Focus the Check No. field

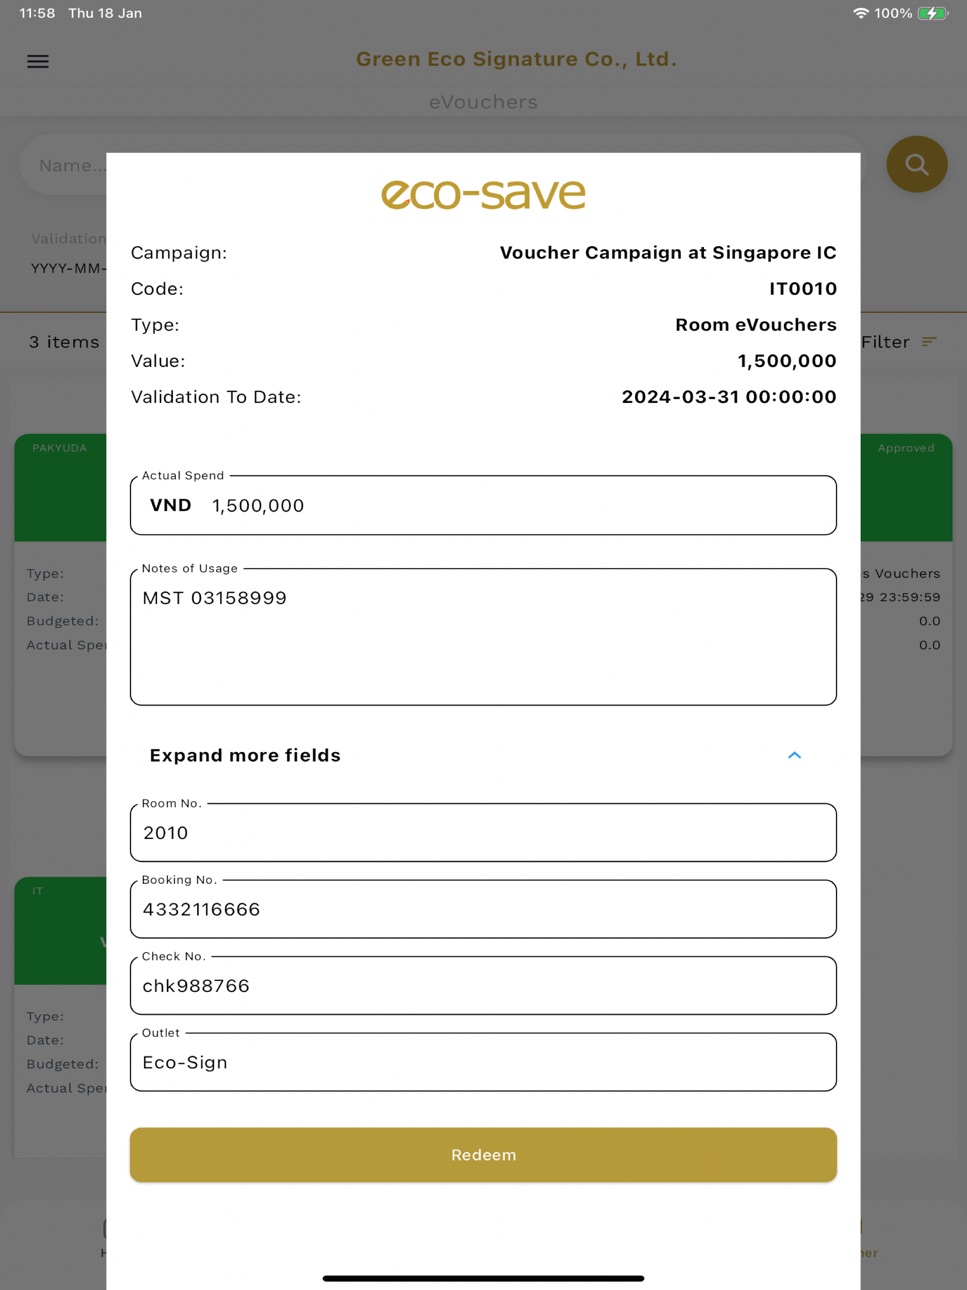click(483, 985)
